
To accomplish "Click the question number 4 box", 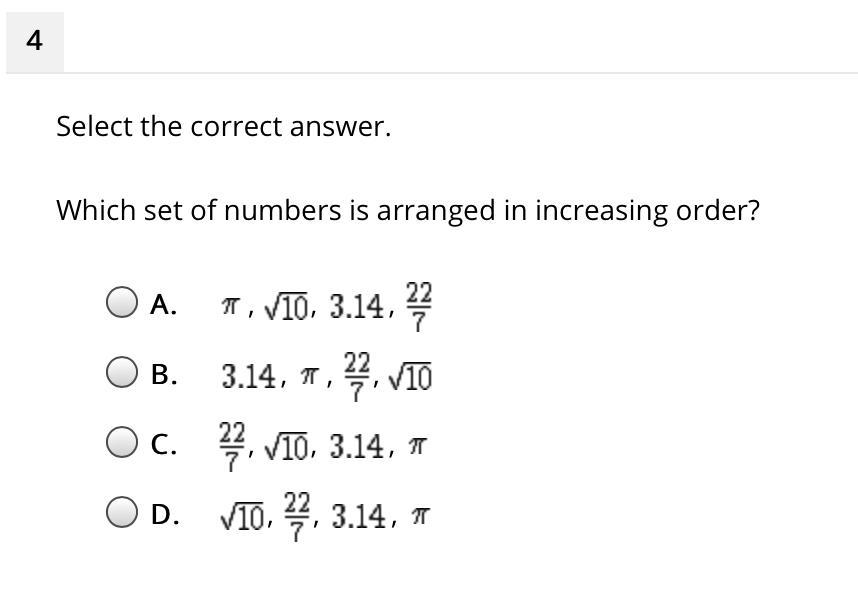I will pyautogui.click(x=34, y=42).
